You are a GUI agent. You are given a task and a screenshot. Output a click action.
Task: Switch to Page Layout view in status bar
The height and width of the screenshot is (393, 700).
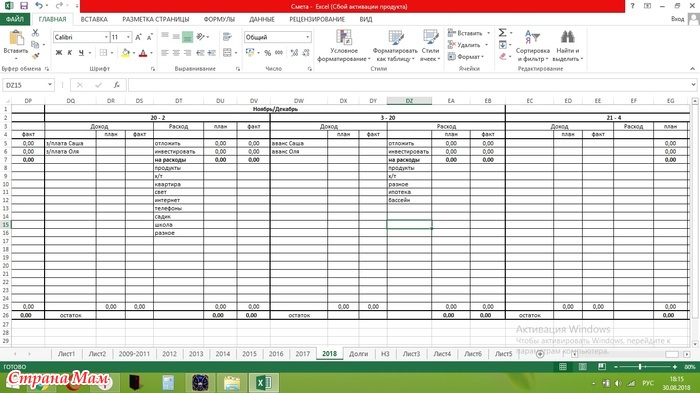coord(583,367)
